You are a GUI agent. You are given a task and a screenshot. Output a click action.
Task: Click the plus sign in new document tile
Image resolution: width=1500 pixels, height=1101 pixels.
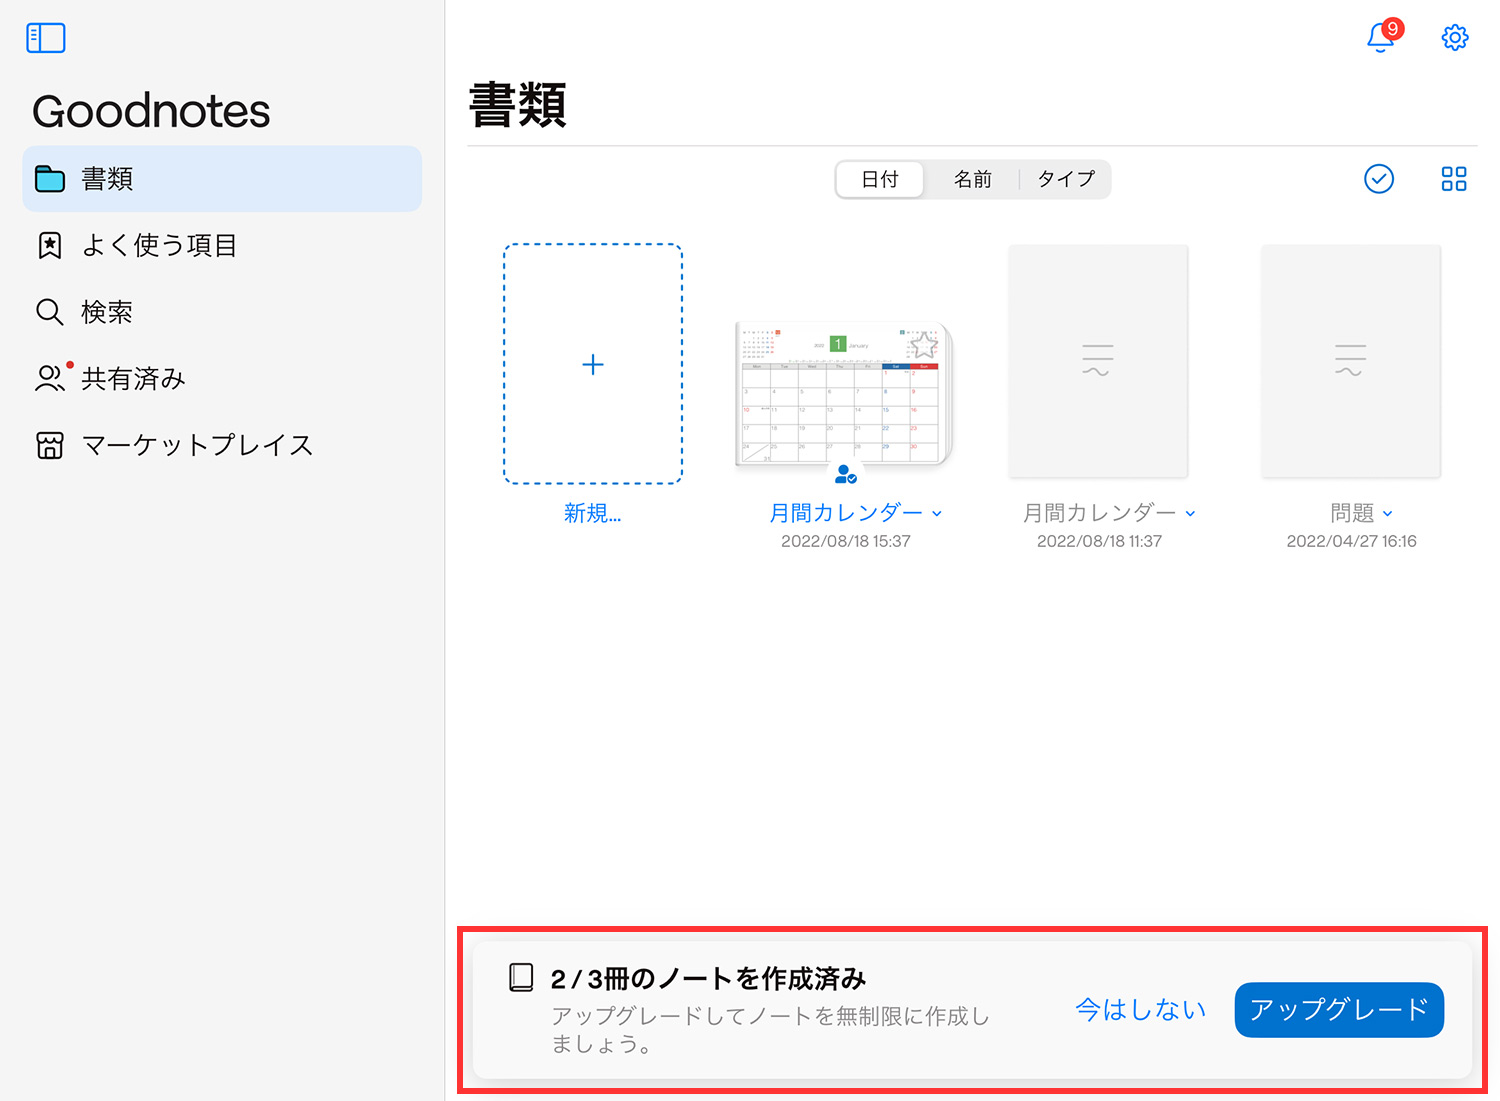coord(593,365)
